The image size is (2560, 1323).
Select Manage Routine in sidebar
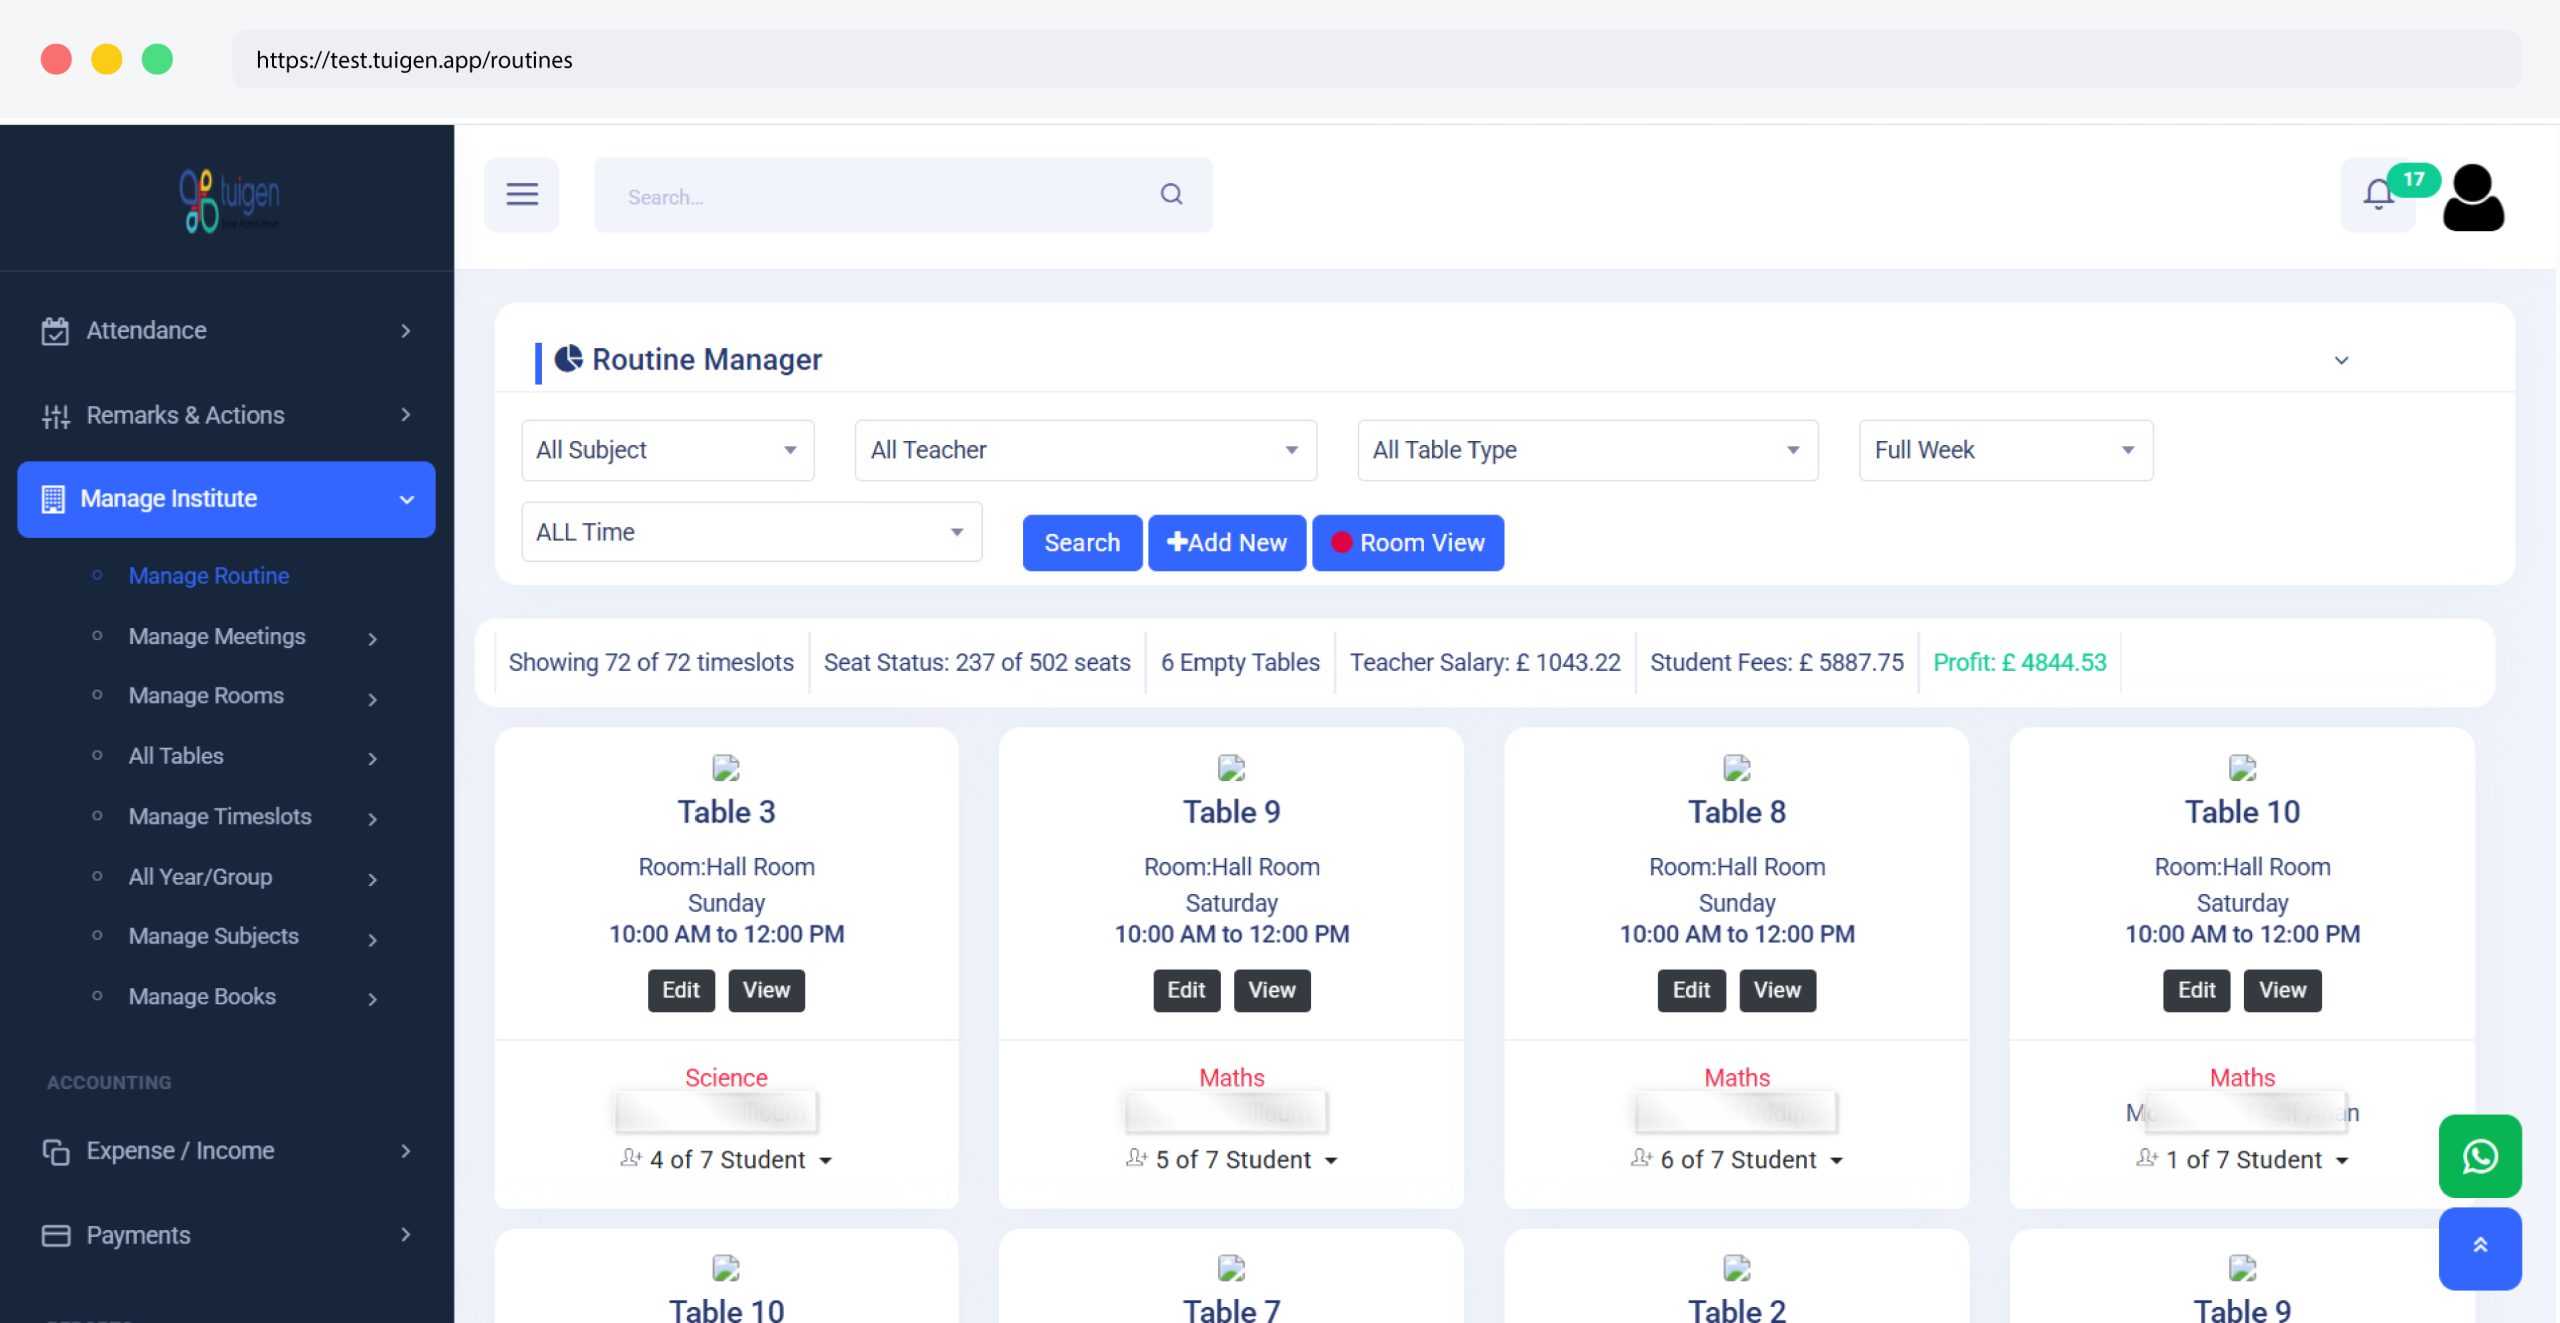coord(209,576)
